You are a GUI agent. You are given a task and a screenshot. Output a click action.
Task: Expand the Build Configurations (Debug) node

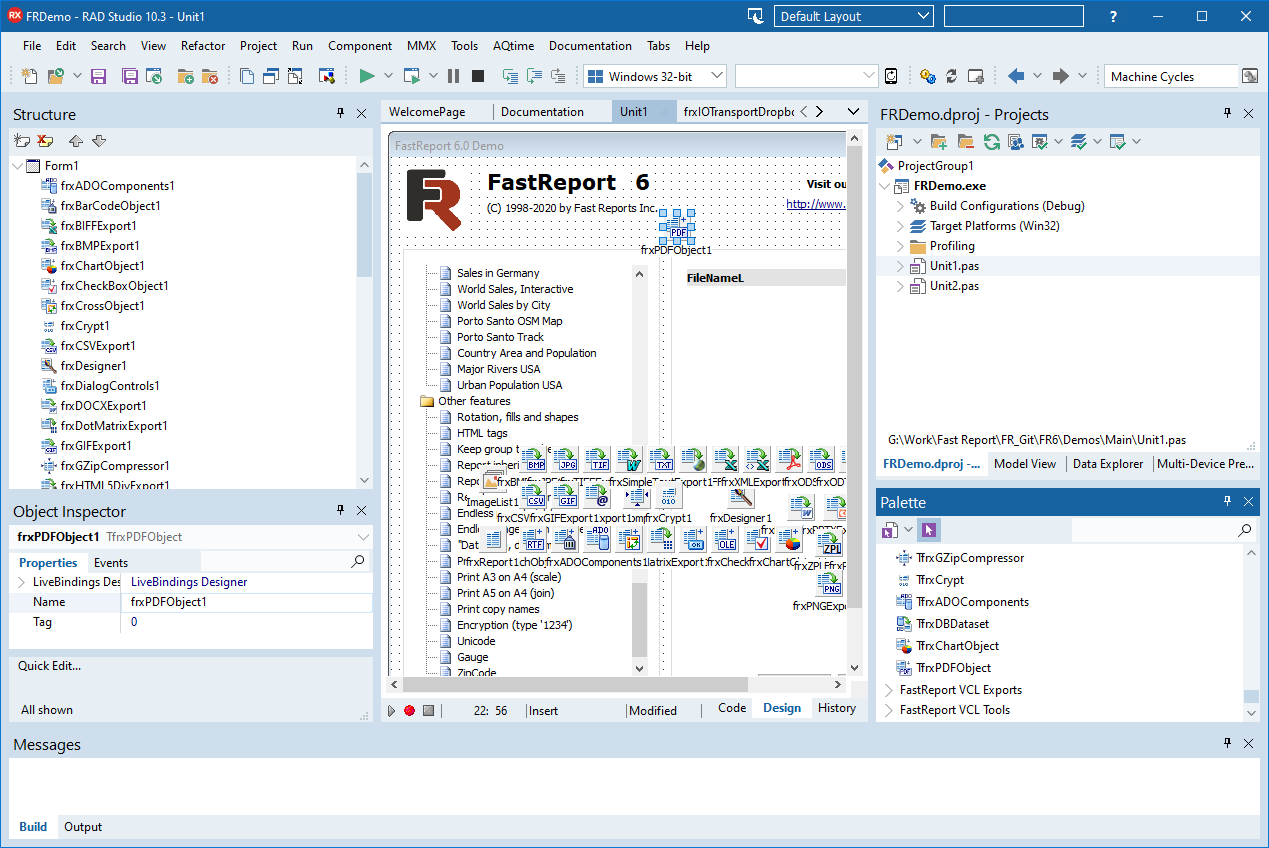pyautogui.click(x=900, y=206)
